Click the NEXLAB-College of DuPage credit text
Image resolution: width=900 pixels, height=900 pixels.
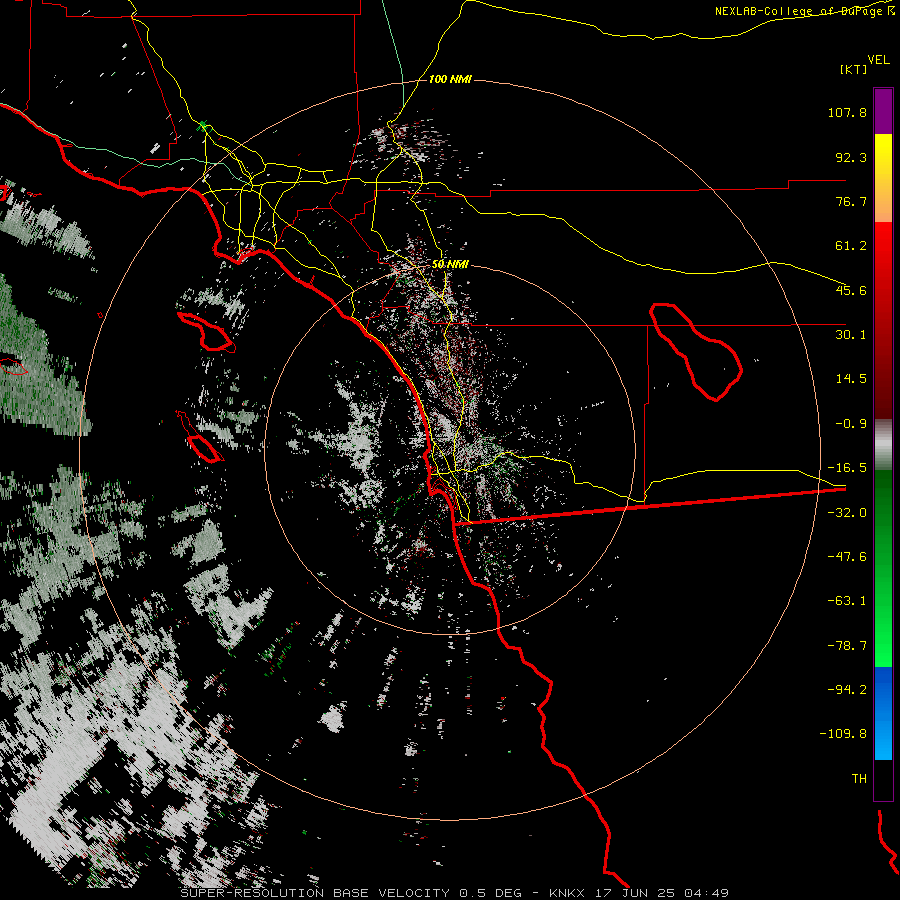point(805,11)
